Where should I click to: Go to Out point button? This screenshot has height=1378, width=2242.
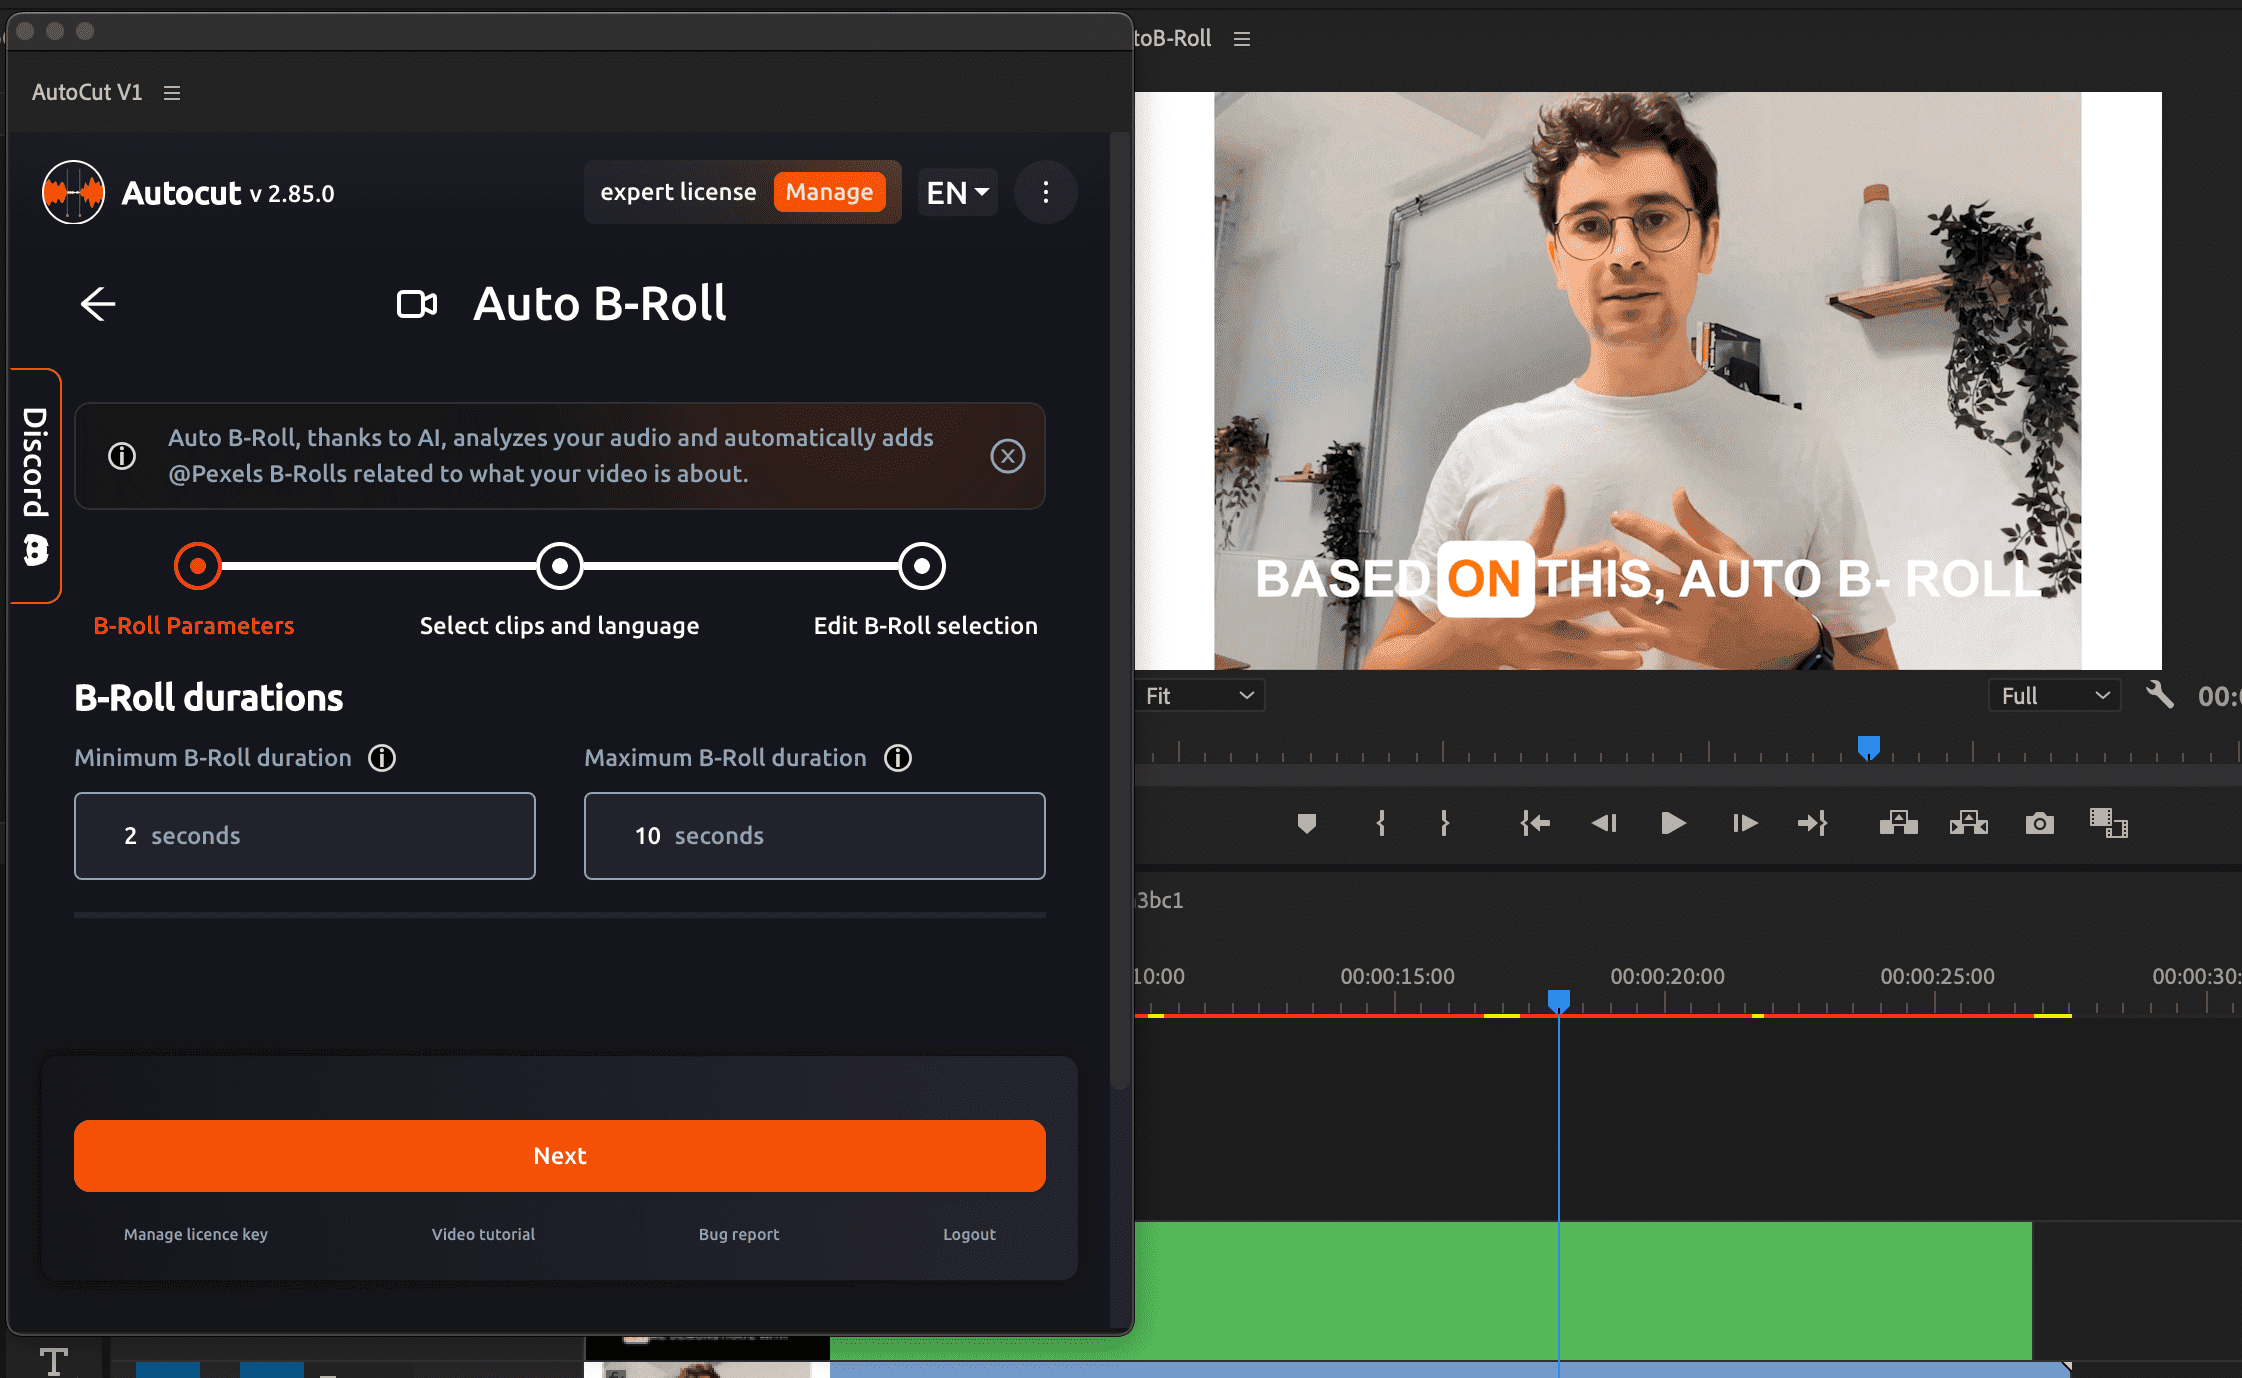click(1813, 823)
